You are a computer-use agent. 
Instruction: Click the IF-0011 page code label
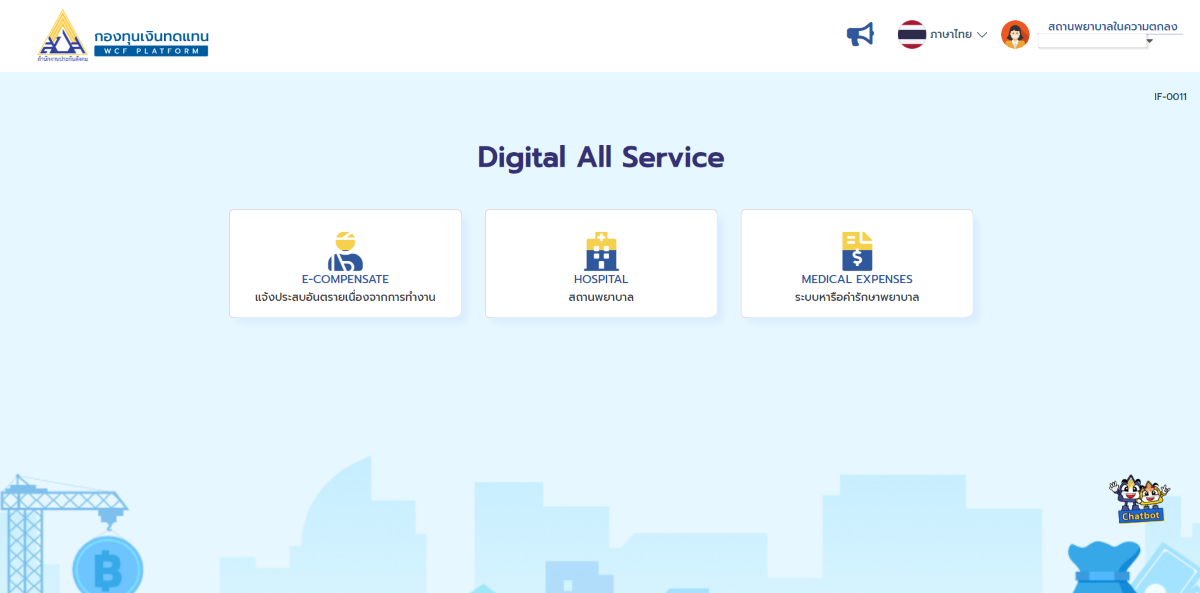(1169, 97)
